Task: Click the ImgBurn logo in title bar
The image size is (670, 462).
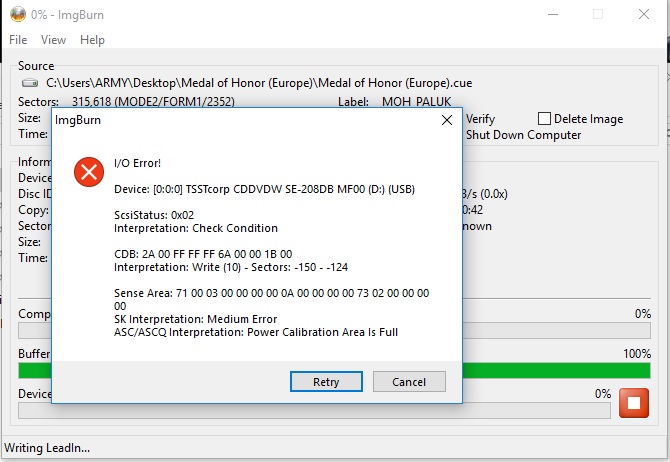Action: click(18, 15)
